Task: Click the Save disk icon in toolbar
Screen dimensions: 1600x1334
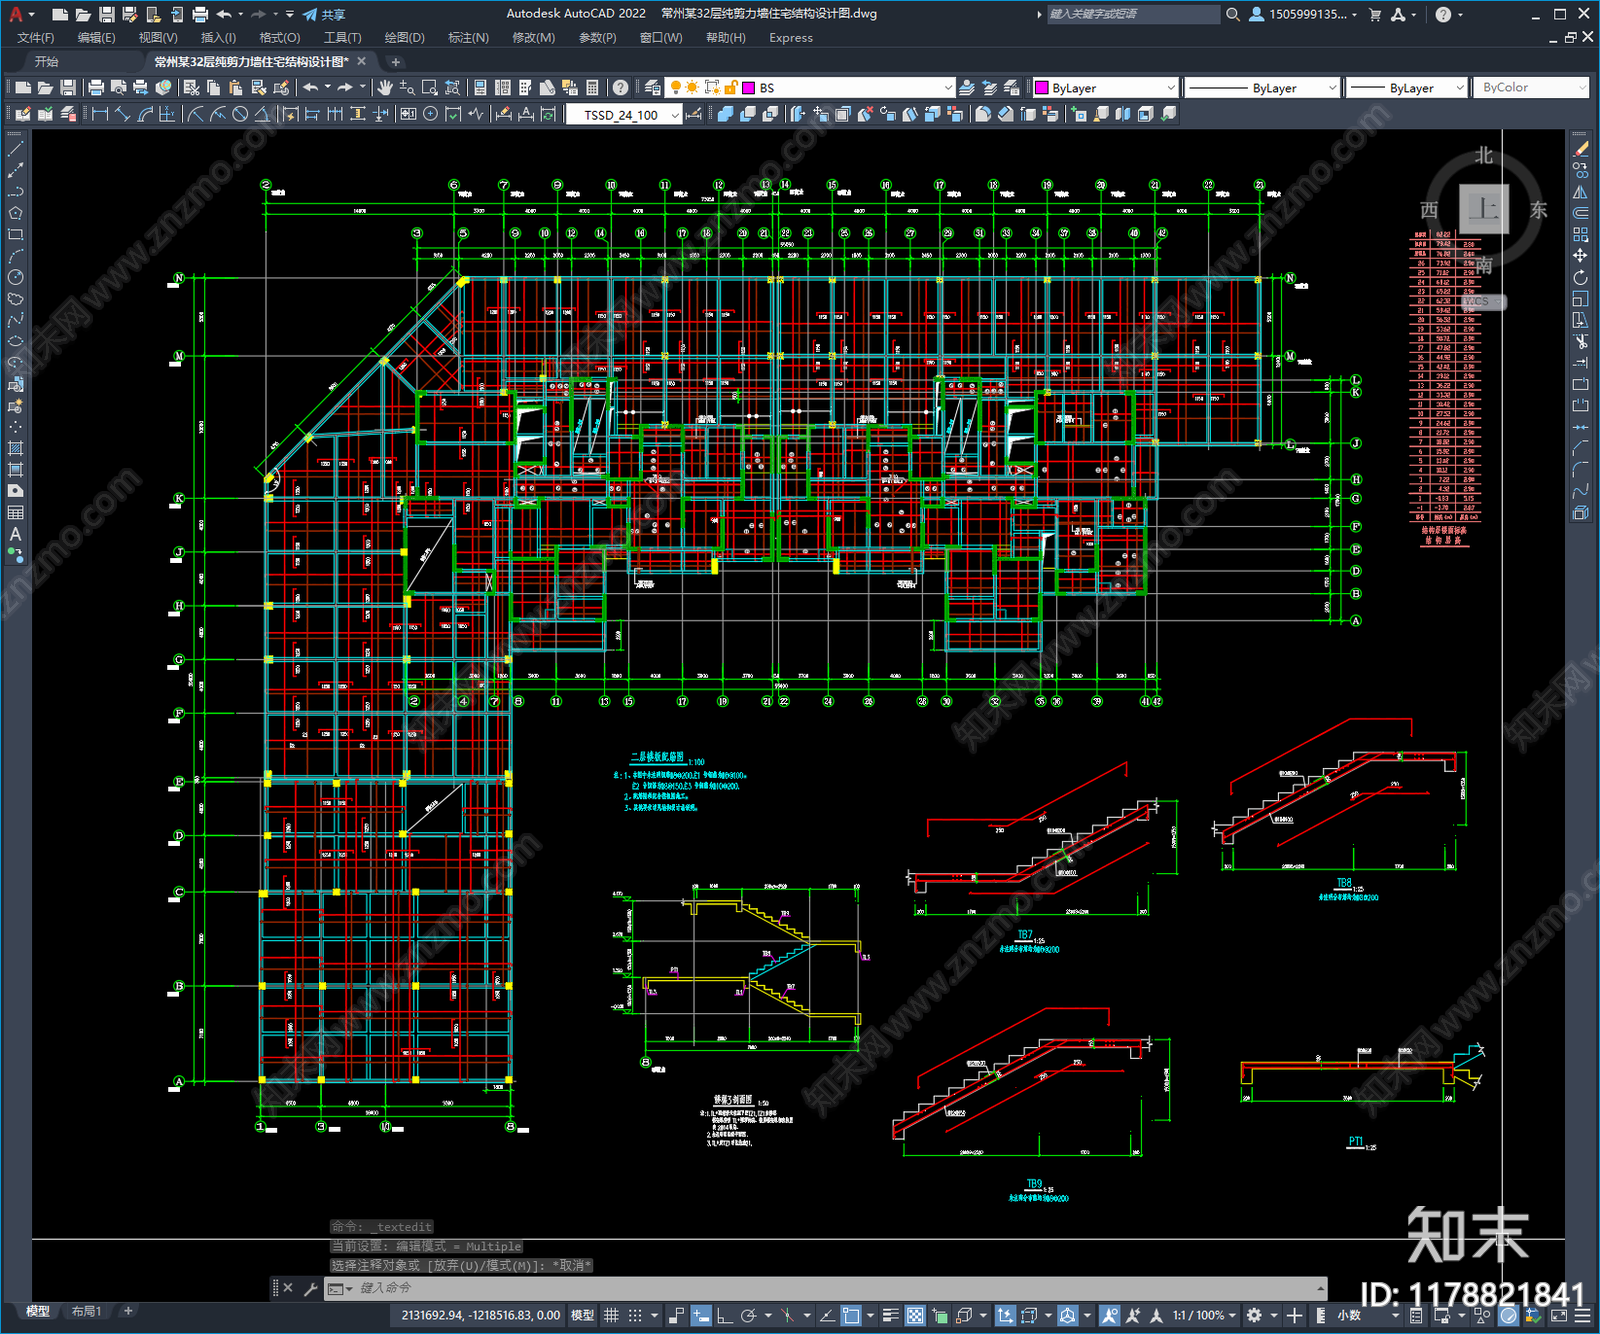Action: click(68, 88)
